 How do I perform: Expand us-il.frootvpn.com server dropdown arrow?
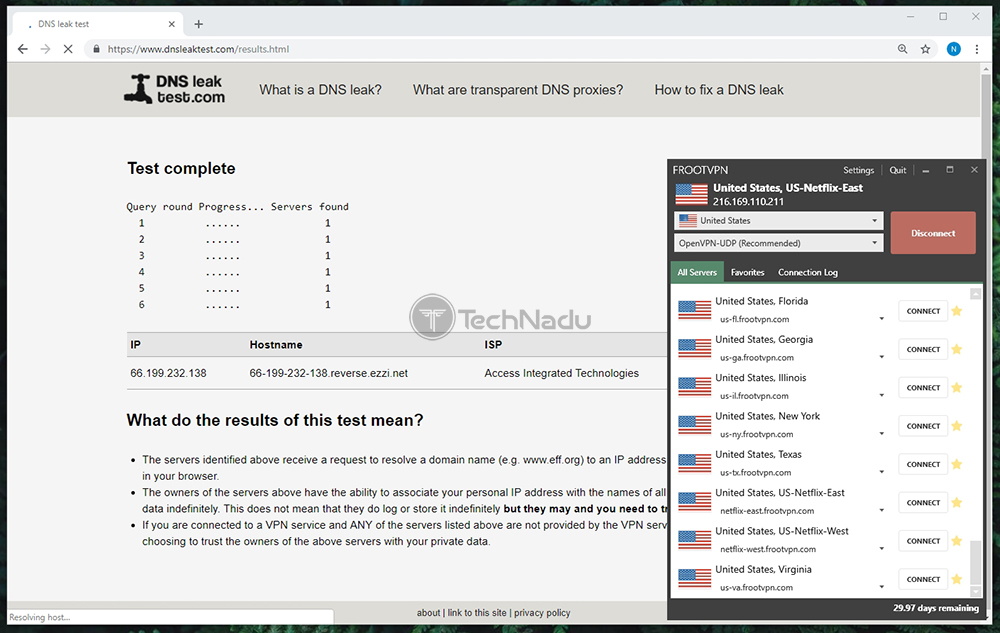click(x=881, y=395)
